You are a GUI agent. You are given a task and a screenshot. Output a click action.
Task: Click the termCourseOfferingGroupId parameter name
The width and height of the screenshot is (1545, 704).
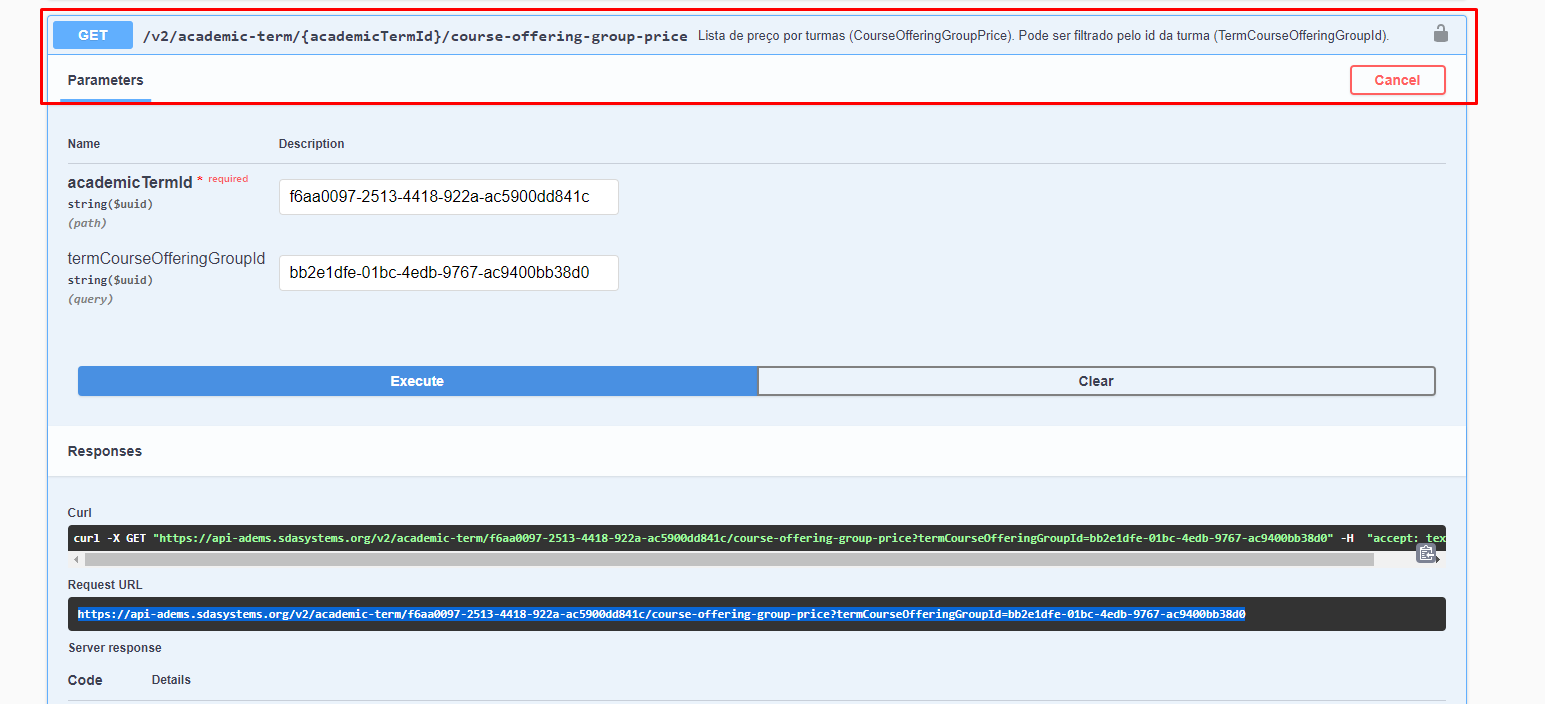[x=166, y=258]
